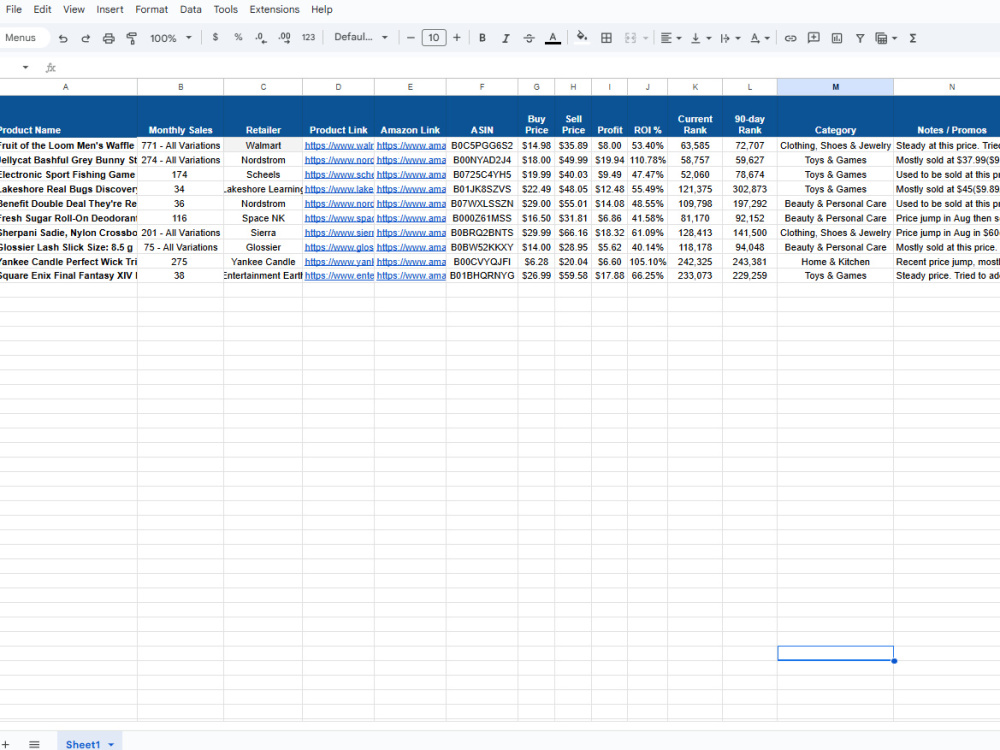The image size is (1000, 750).
Task: Open the Tools menu
Action: [226, 10]
